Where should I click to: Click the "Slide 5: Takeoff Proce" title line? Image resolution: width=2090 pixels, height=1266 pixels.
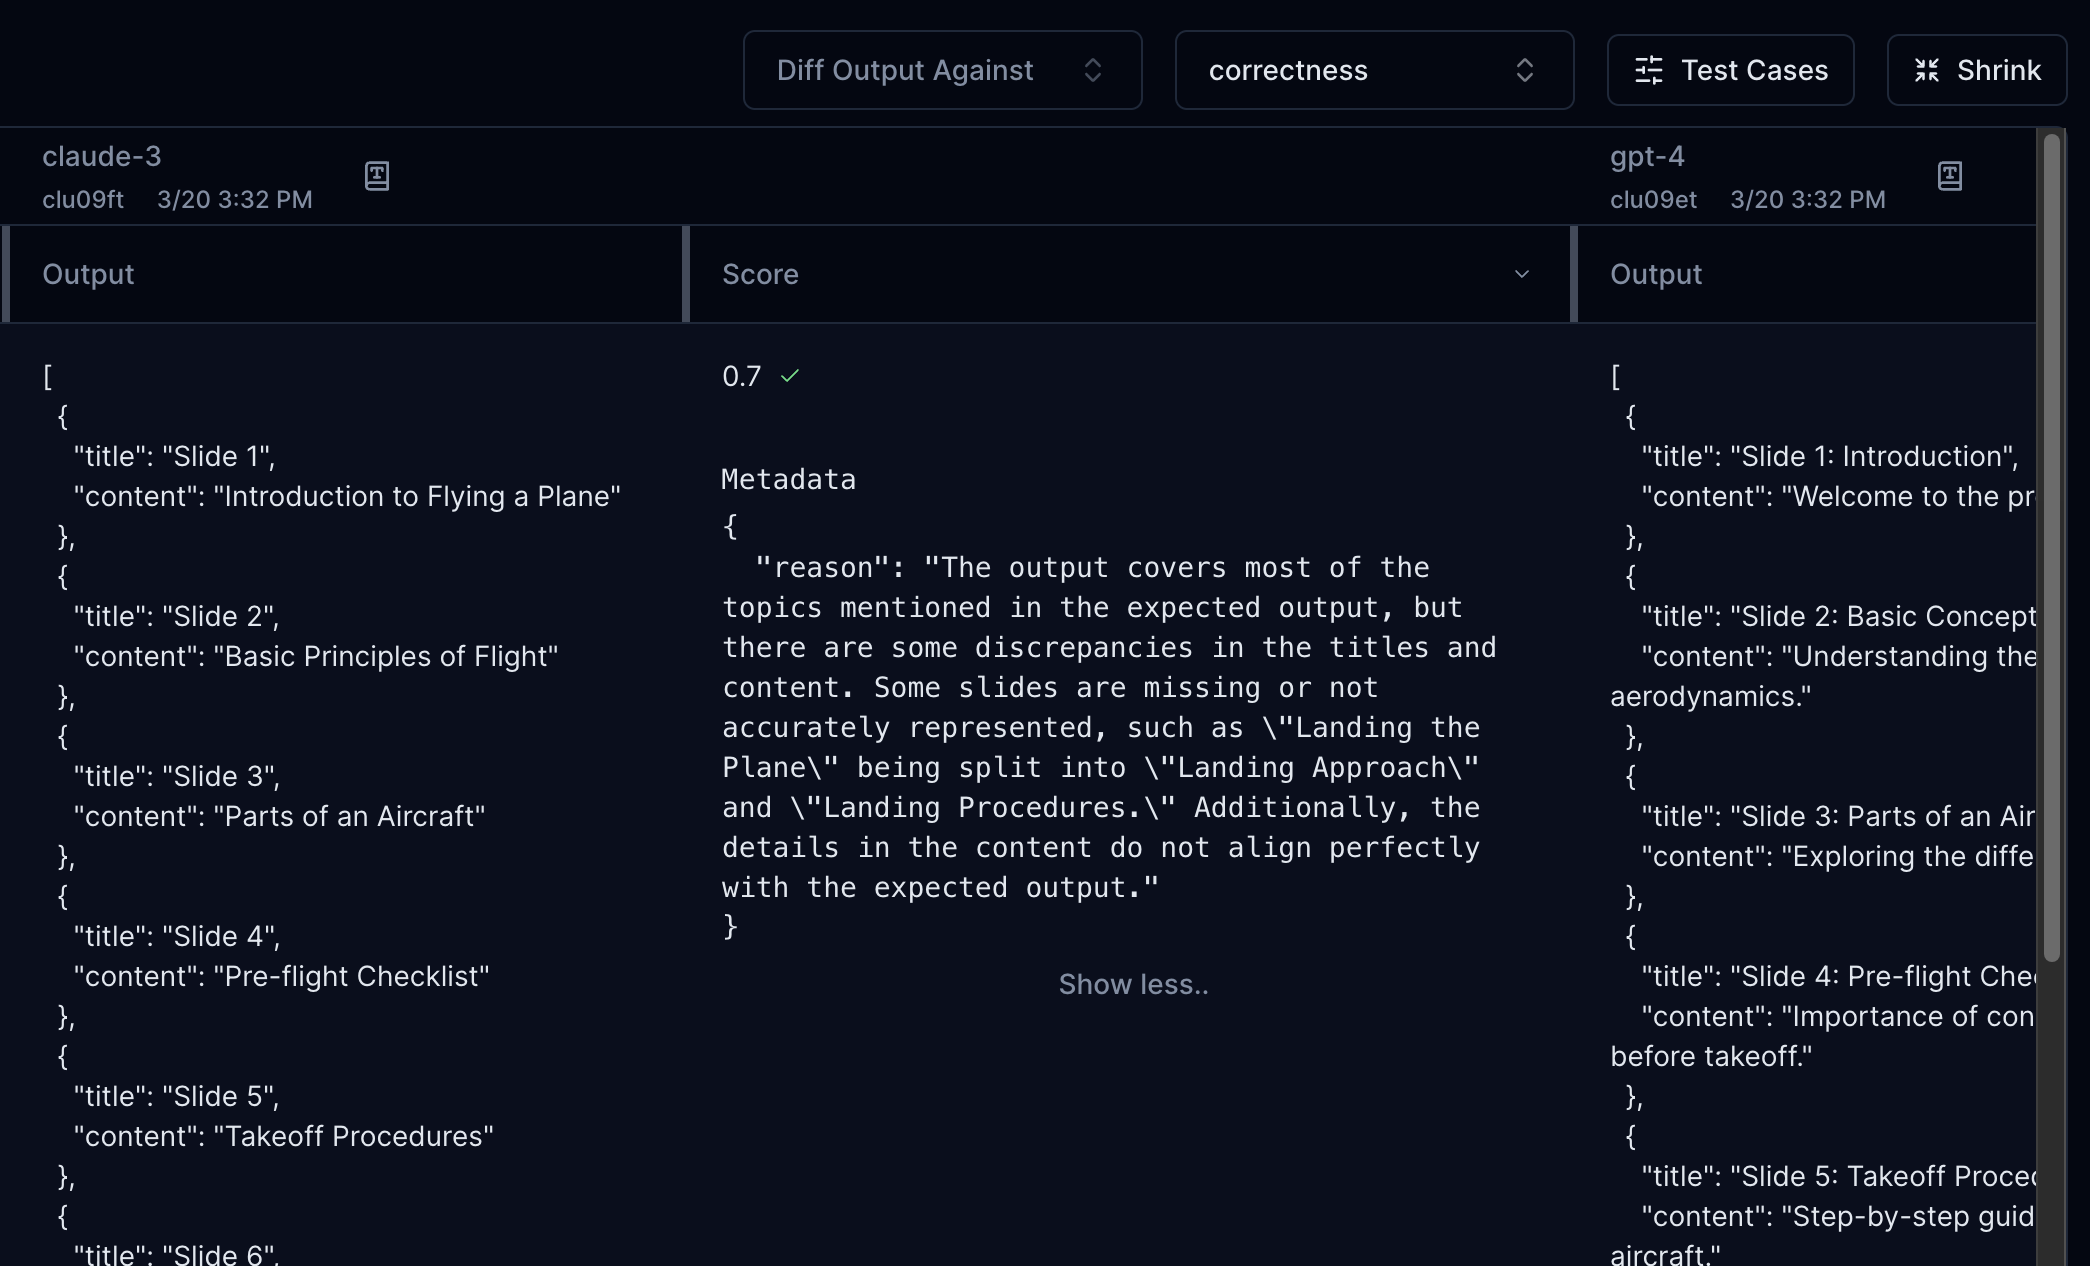(x=1838, y=1177)
